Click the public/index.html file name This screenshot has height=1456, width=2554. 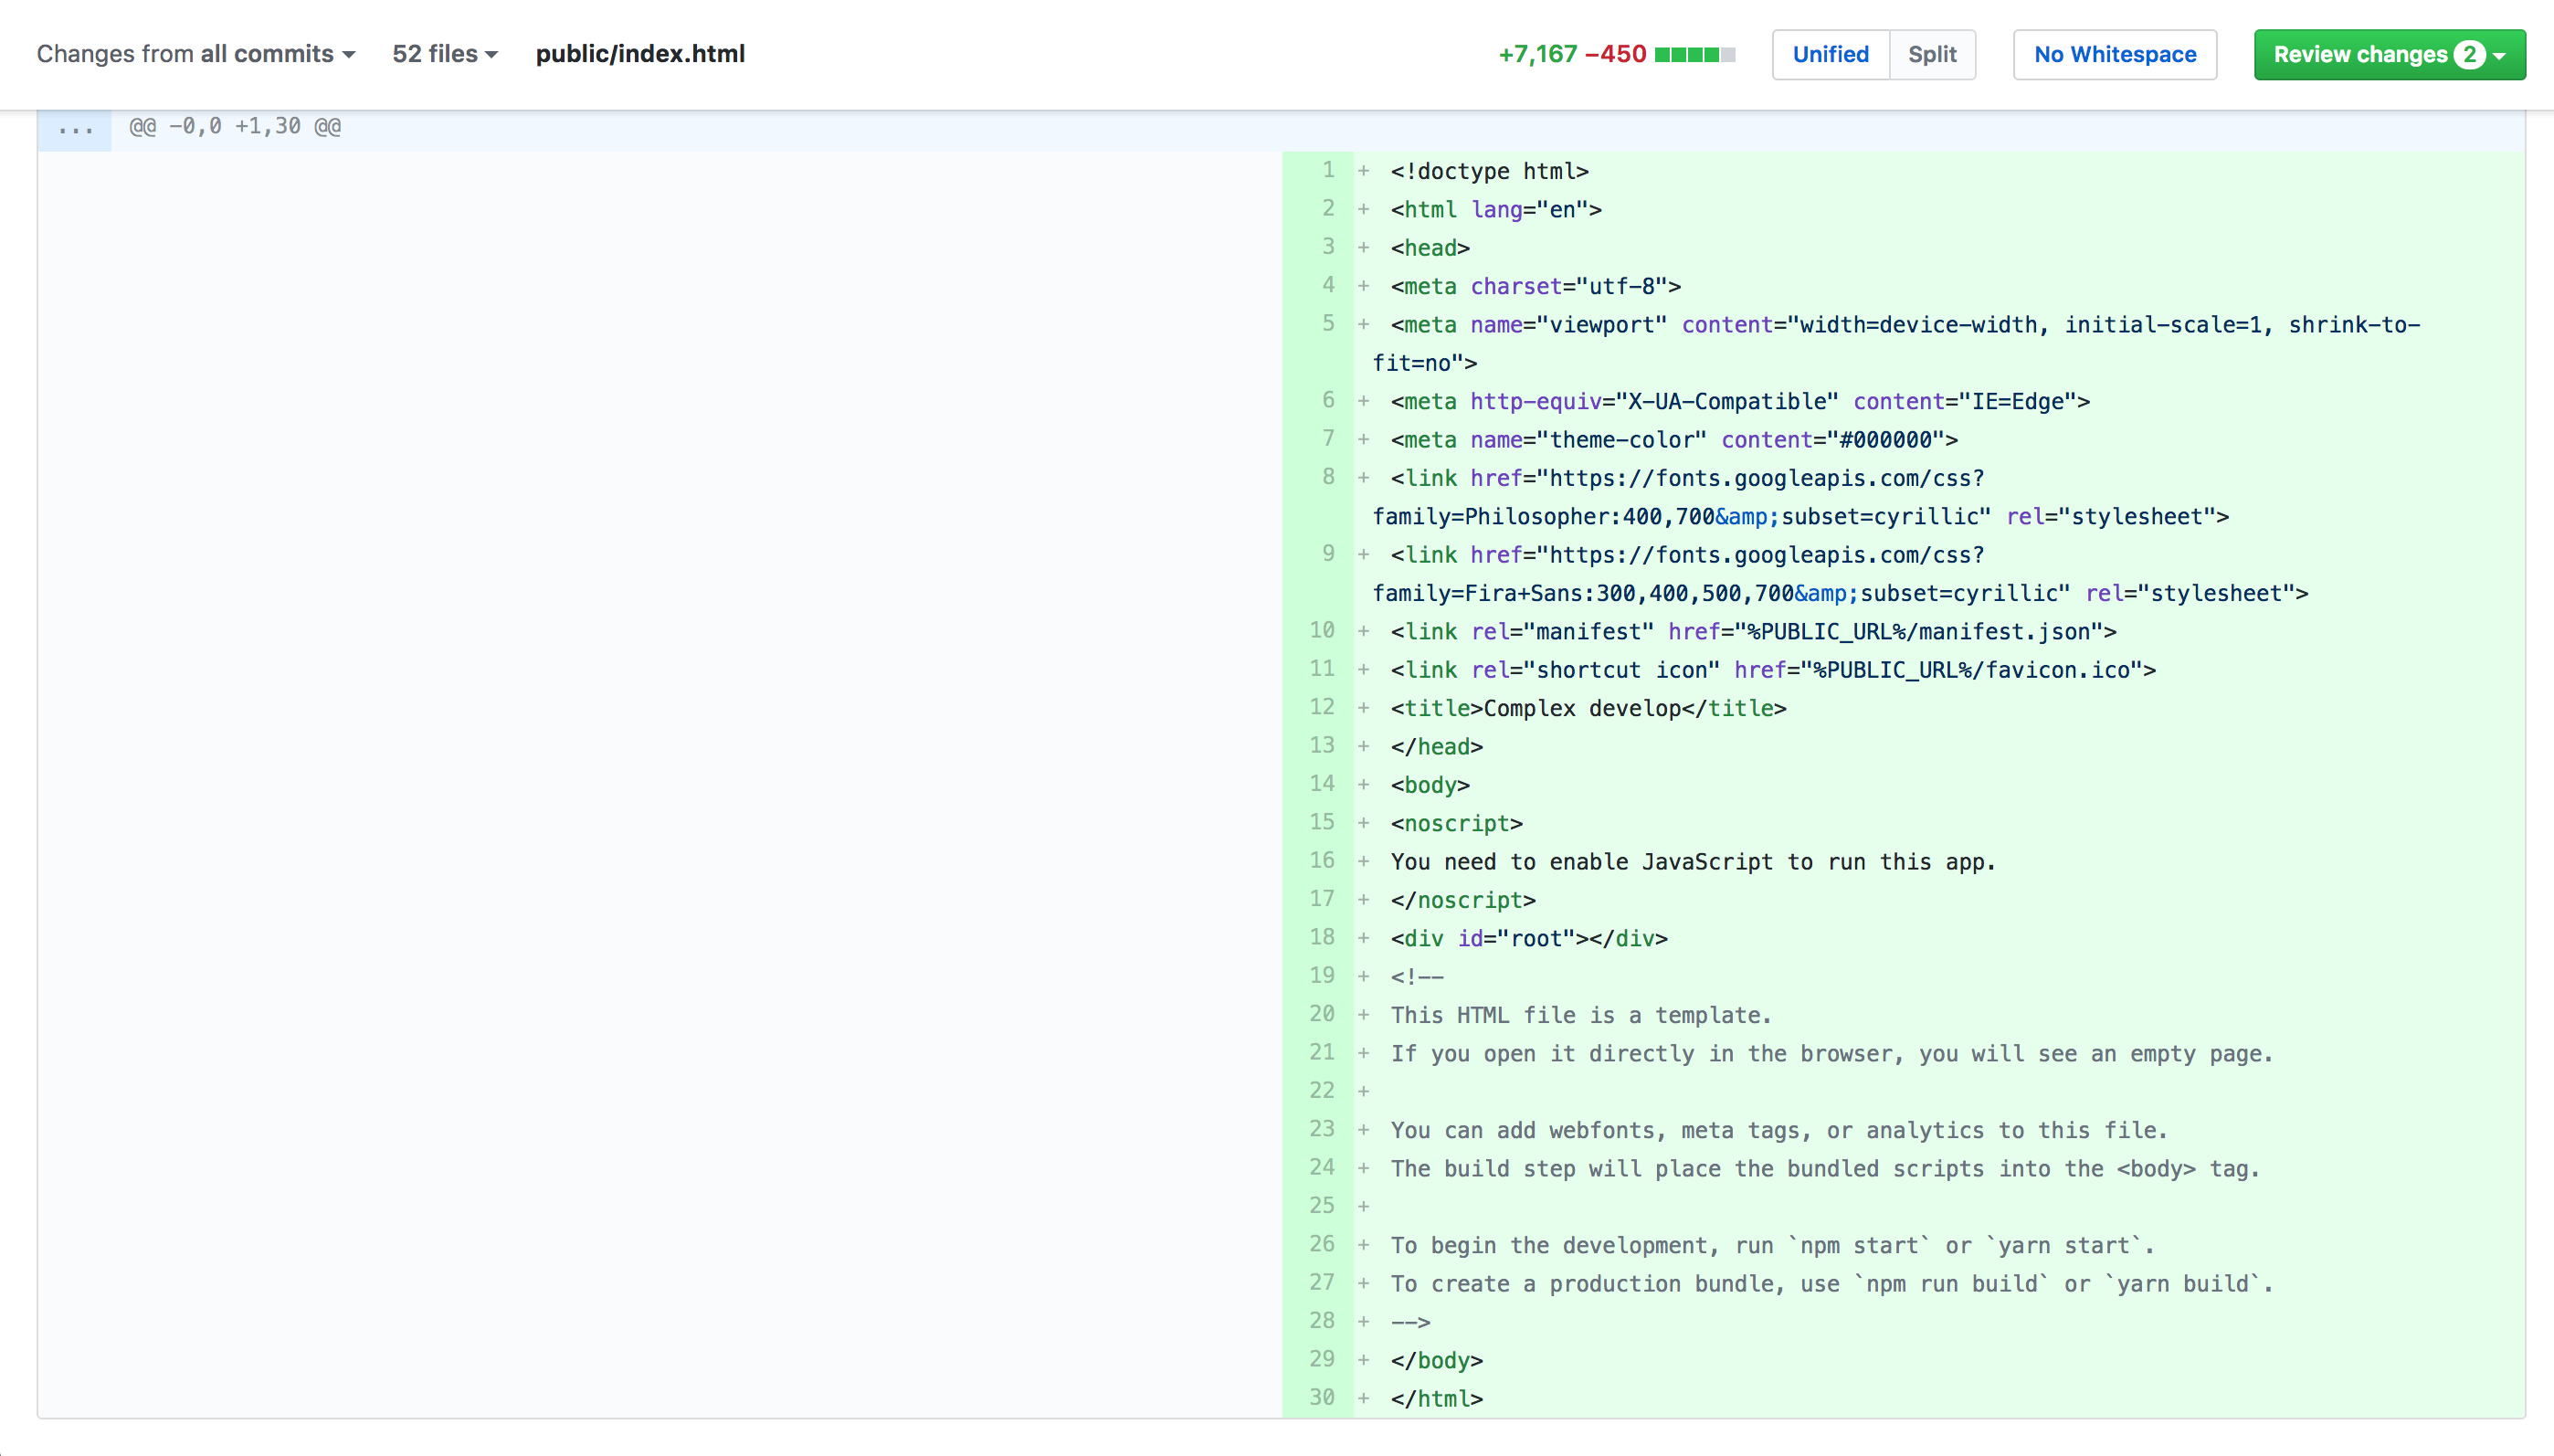point(640,54)
